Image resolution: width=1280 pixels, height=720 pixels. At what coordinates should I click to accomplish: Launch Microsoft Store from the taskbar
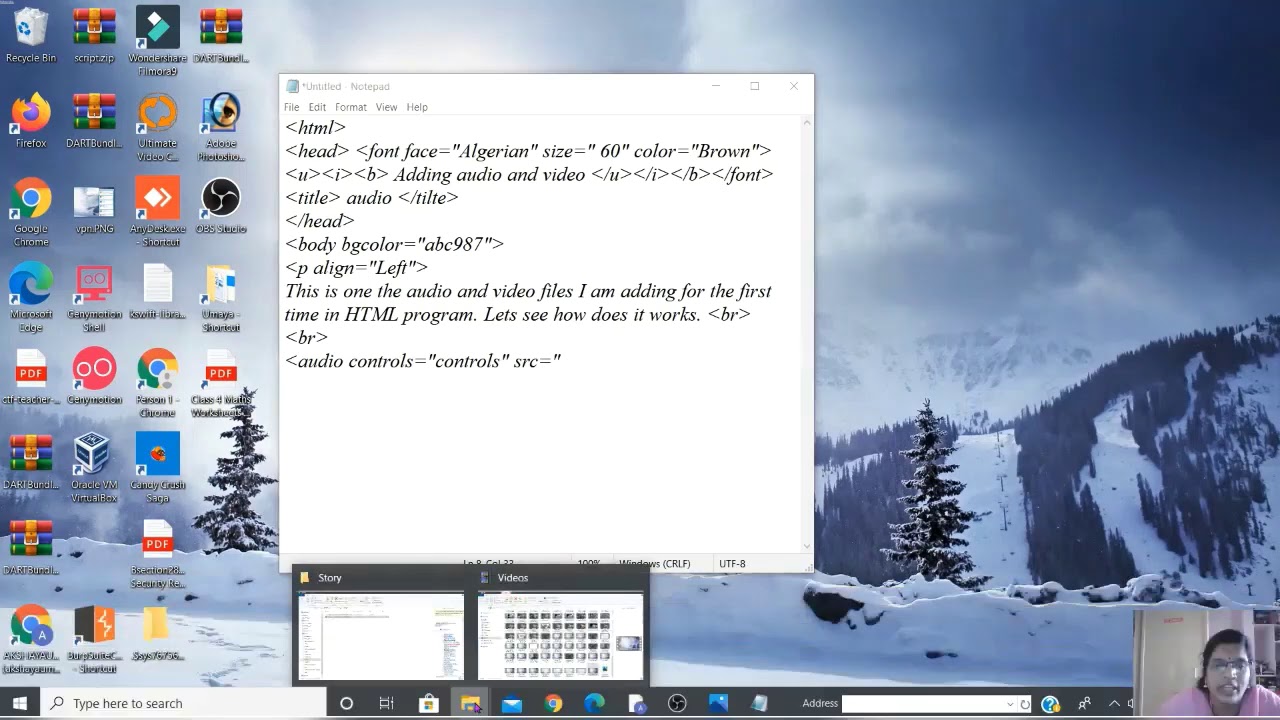(428, 703)
